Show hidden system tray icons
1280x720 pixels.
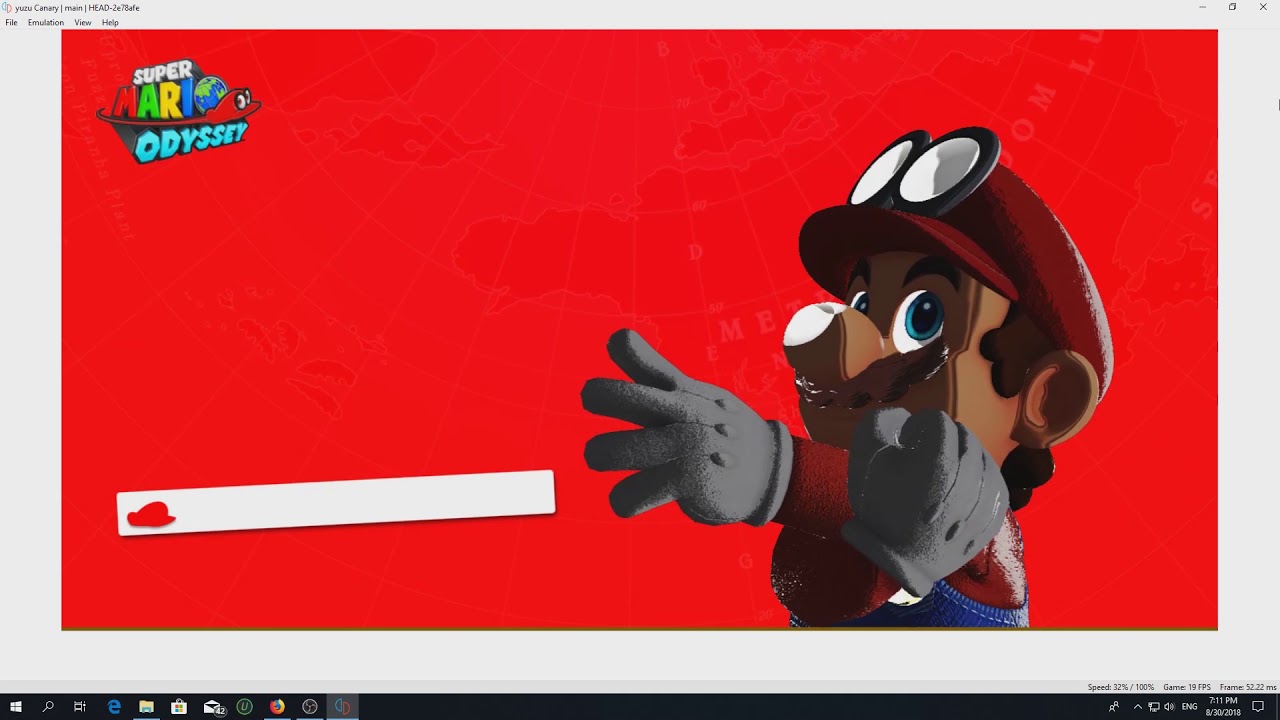[x=1137, y=707]
